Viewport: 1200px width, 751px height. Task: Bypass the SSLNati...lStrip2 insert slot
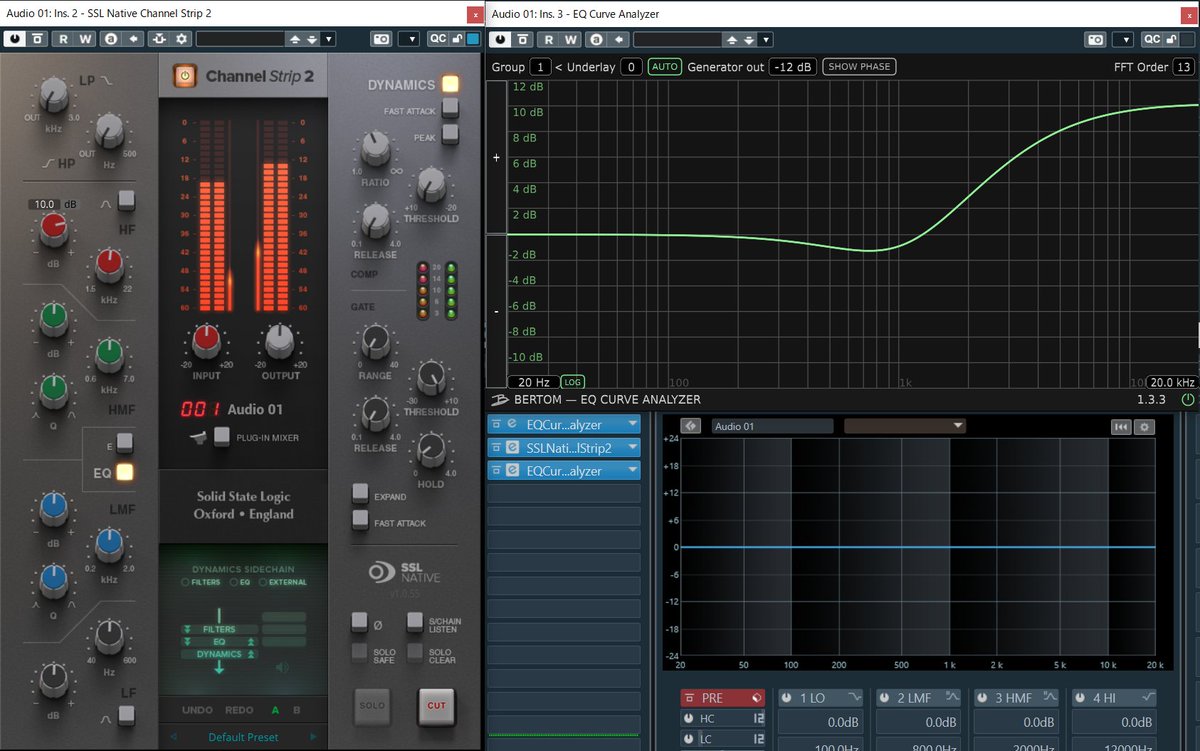pyautogui.click(x=497, y=448)
